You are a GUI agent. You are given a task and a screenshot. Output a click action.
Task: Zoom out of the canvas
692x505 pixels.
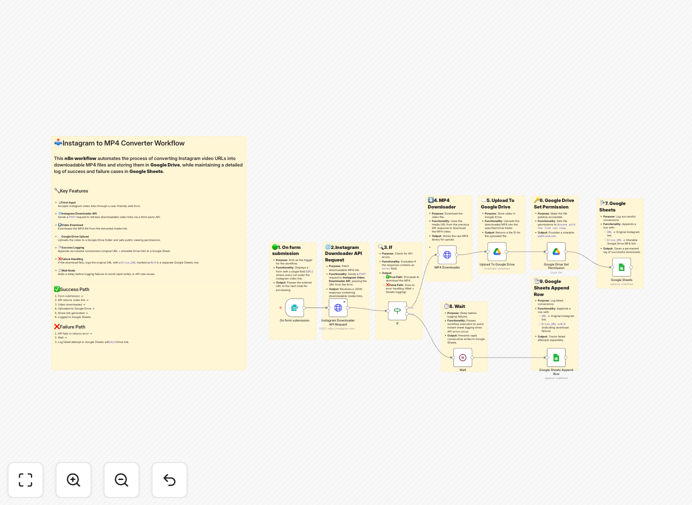[x=121, y=480]
